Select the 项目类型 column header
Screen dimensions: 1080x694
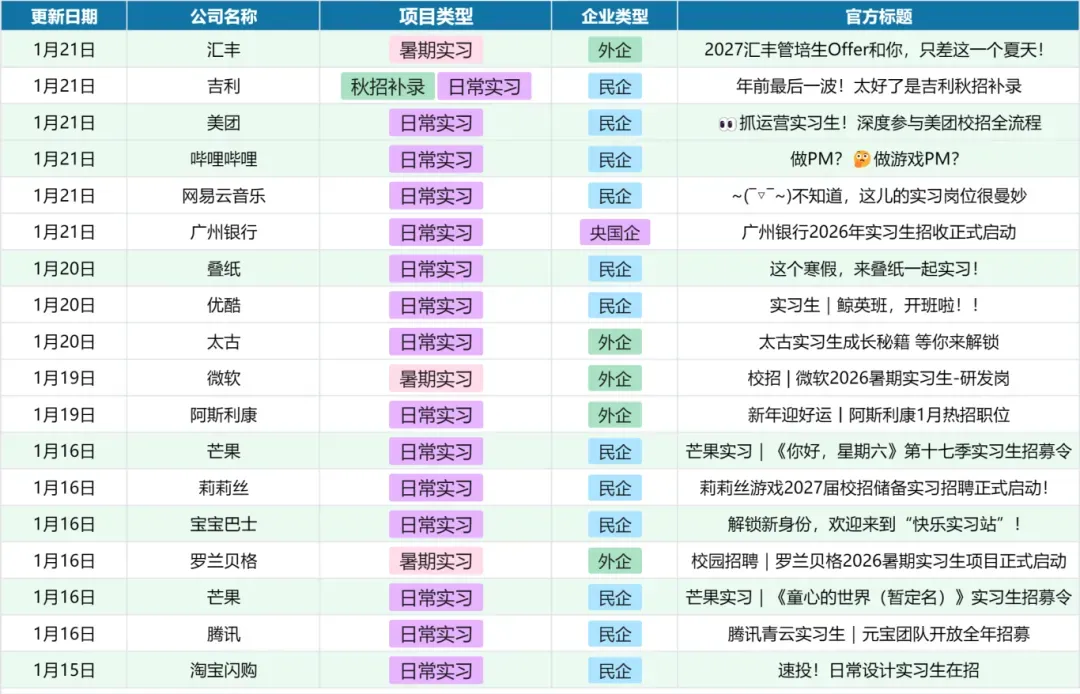(x=435, y=16)
